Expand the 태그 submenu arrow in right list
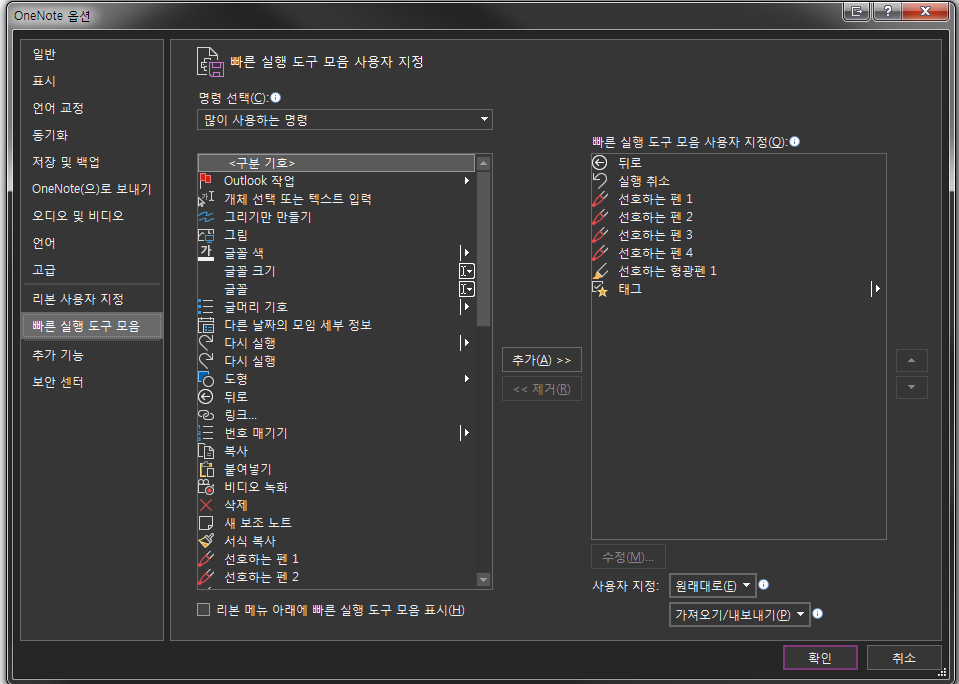 (x=876, y=289)
